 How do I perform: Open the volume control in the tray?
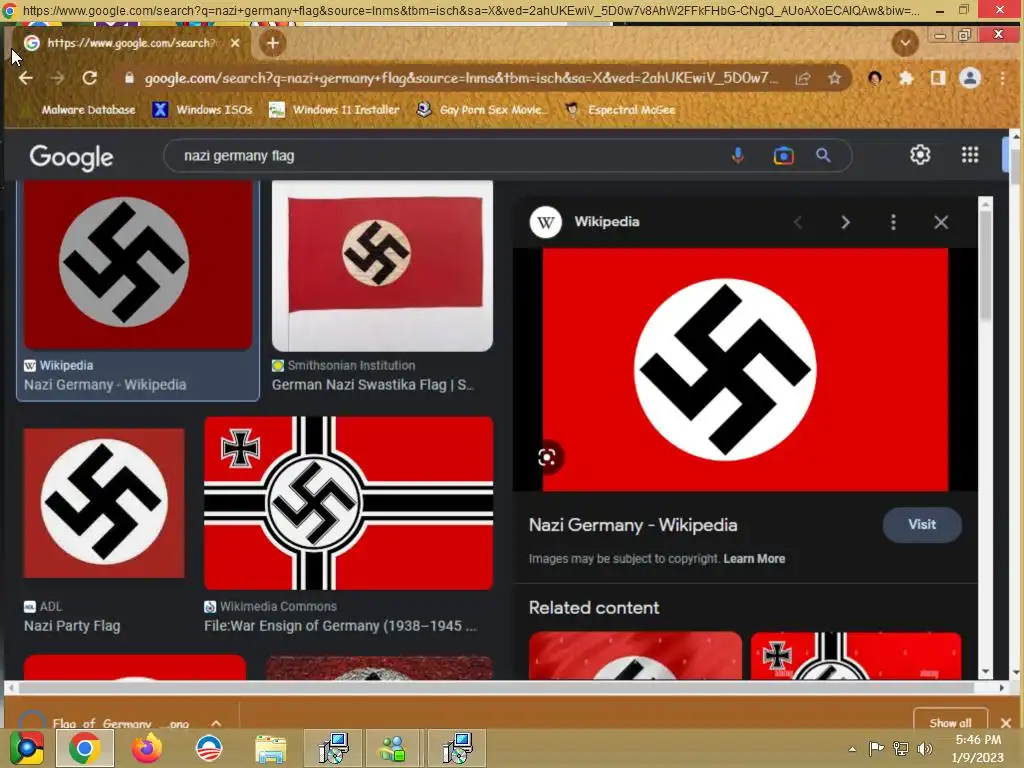coord(925,749)
